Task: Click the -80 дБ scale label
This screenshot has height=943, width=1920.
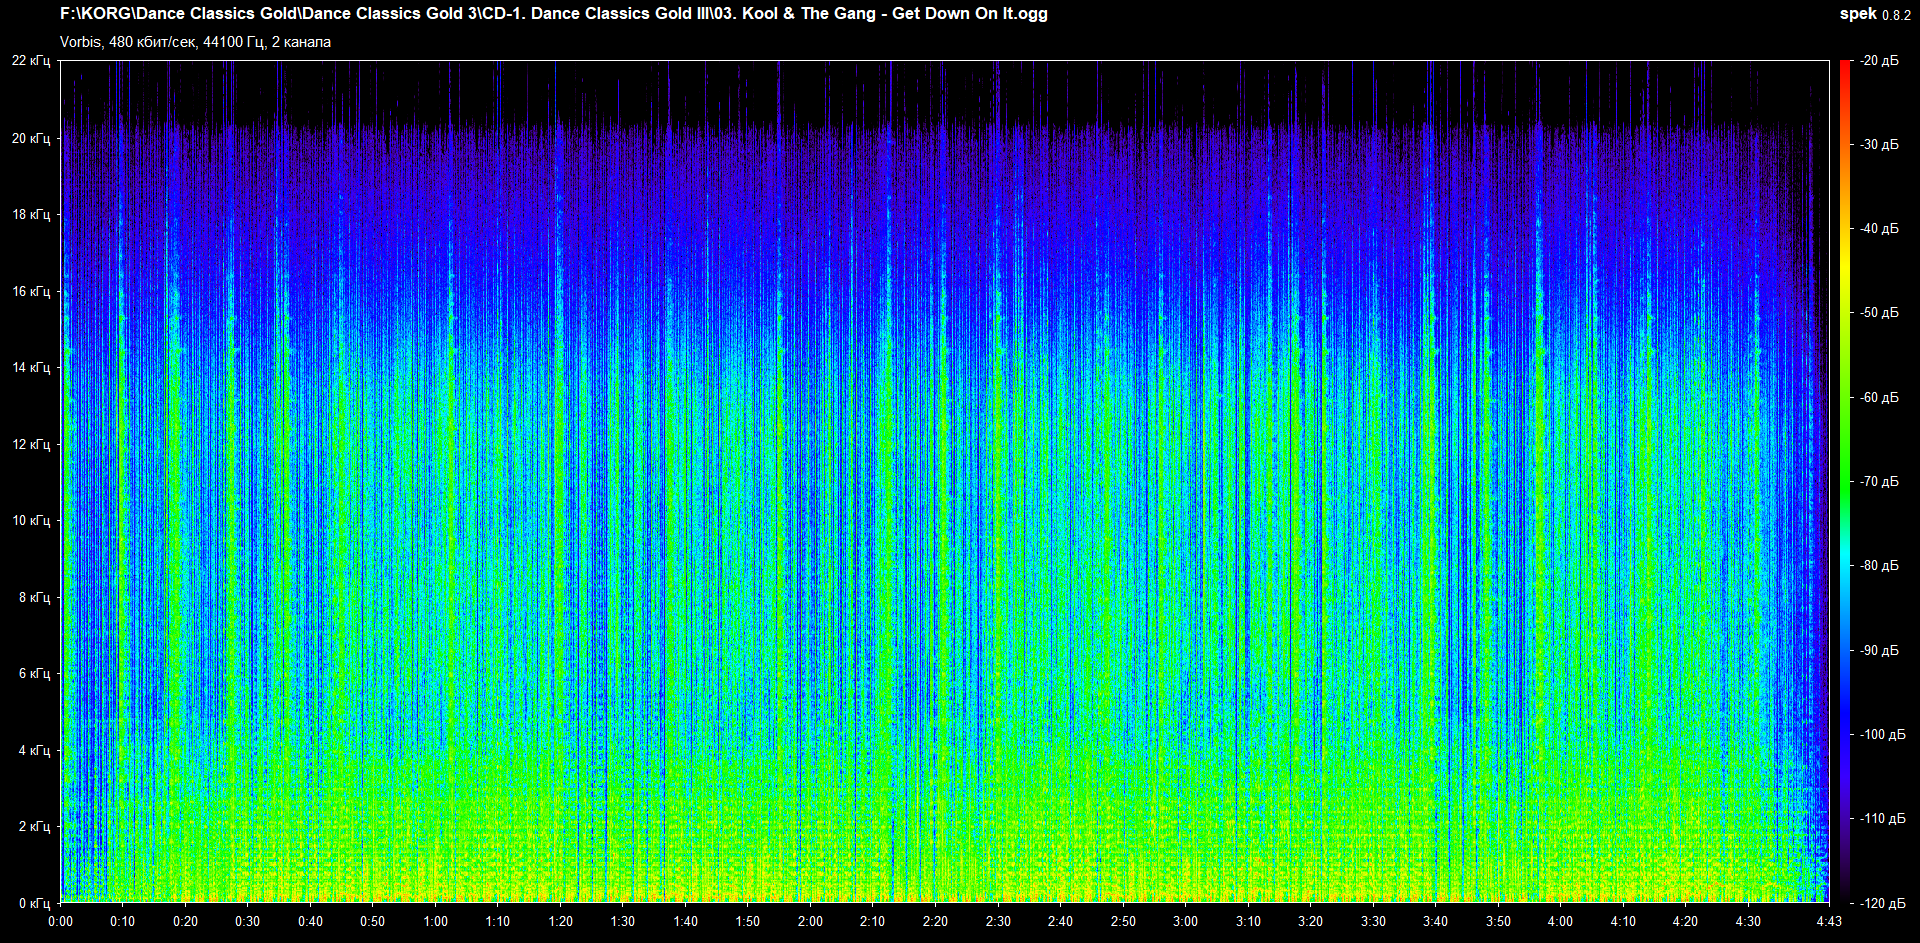Action: [x=1879, y=566]
